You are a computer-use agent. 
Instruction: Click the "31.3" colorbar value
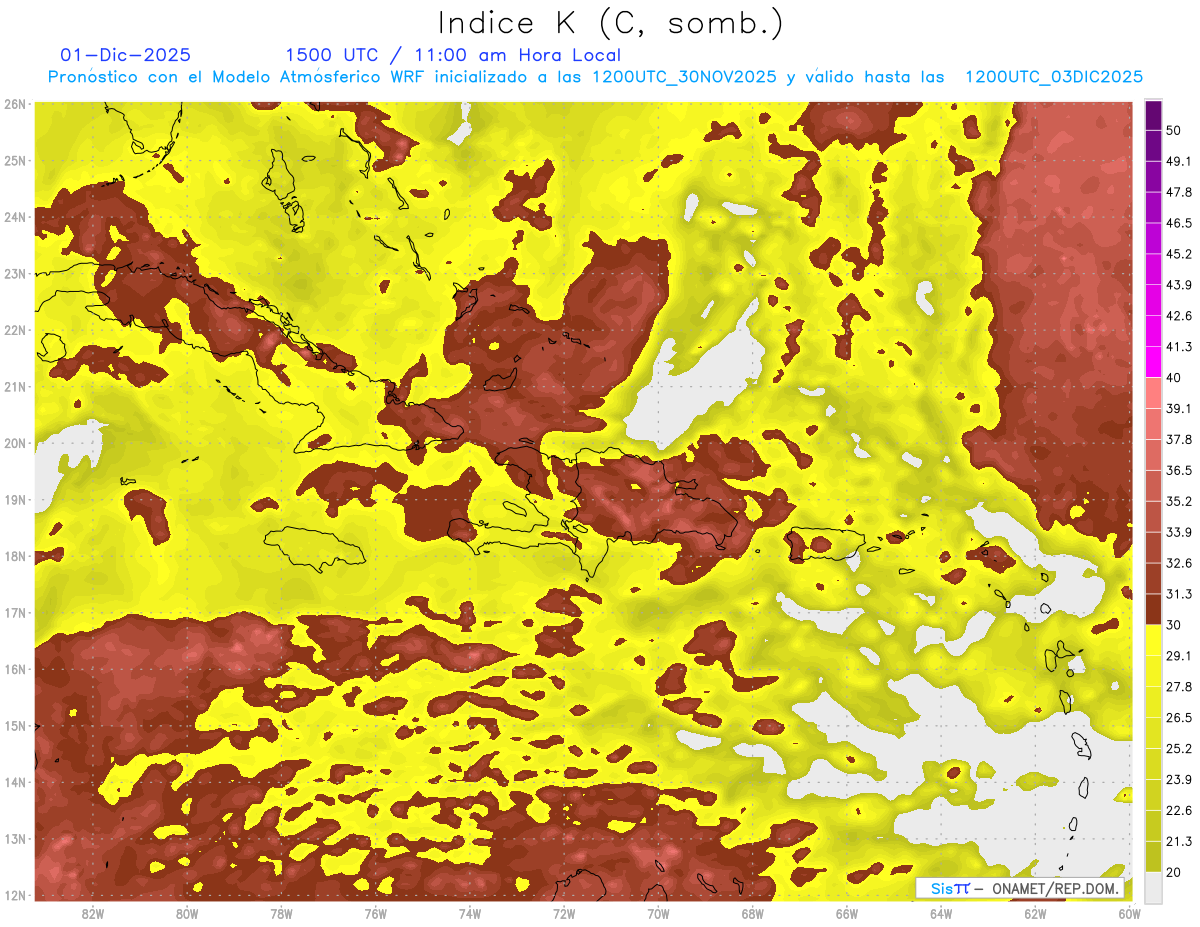click(x=1179, y=594)
